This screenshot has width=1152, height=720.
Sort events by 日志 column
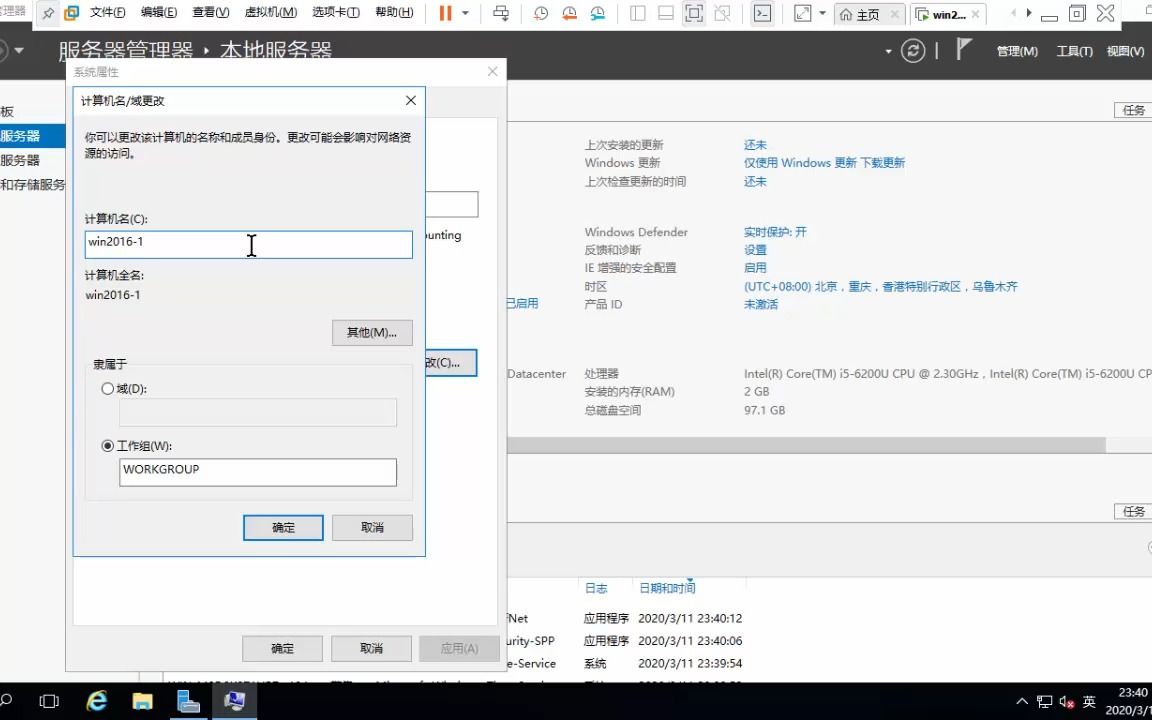coord(596,588)
